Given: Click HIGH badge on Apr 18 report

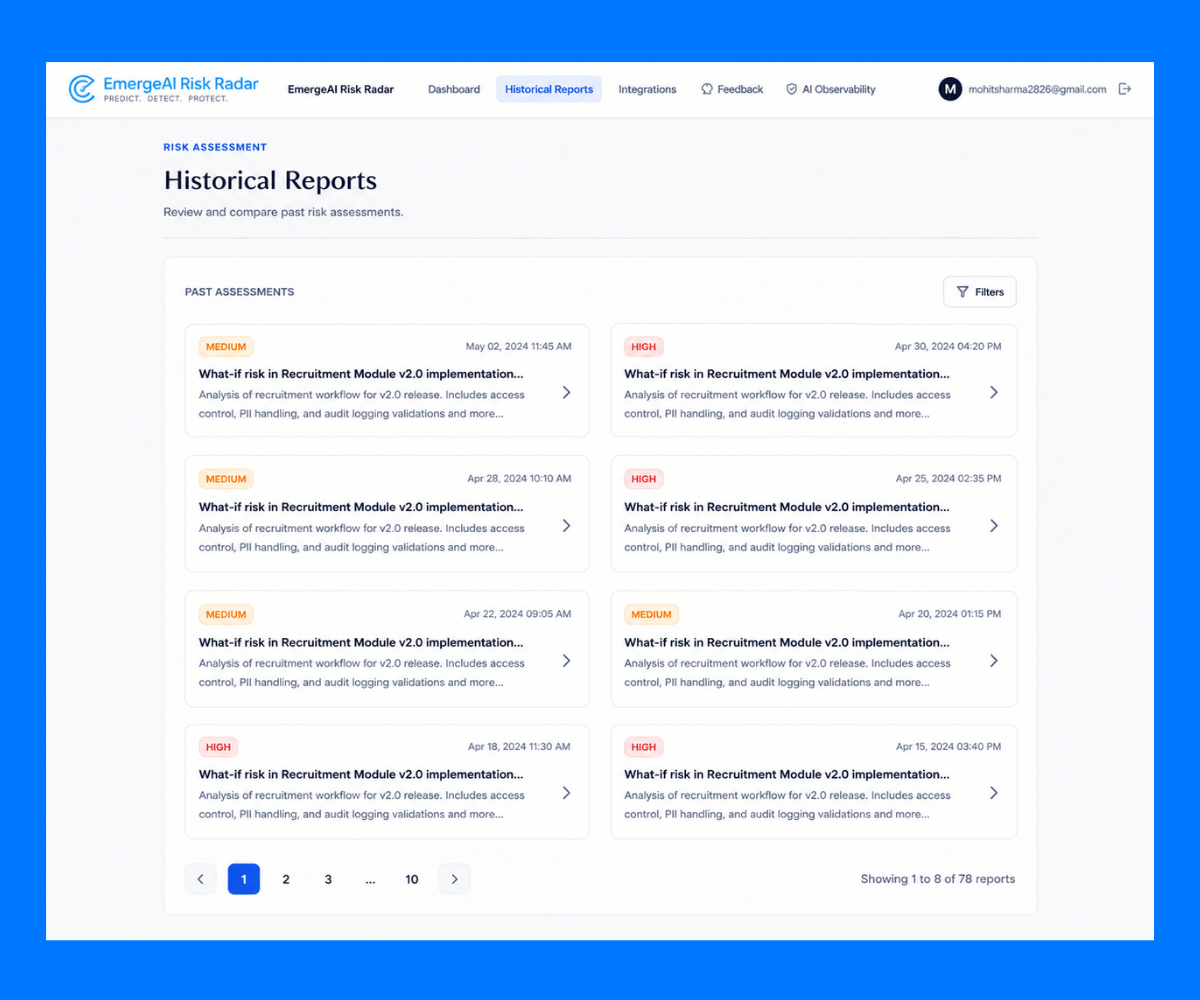Looking at the screenshot, I should (x=218, y=747).
